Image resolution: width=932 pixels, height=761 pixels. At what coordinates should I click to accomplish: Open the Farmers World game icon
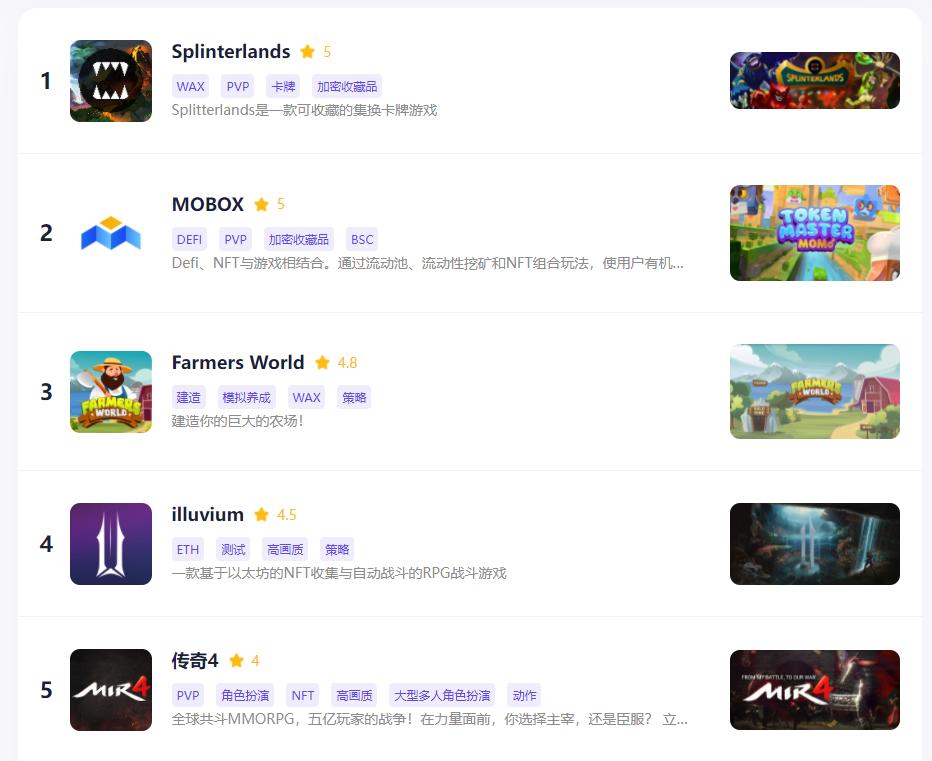111,392
